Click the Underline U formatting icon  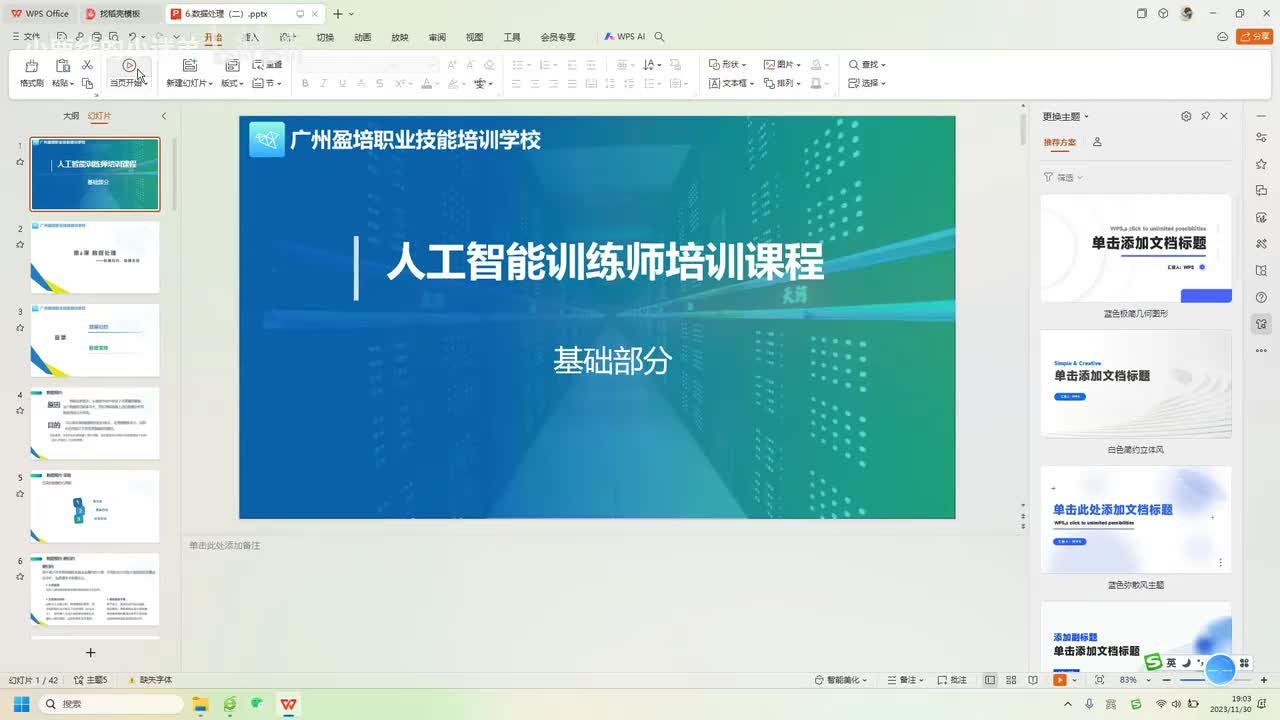point(342,83)
